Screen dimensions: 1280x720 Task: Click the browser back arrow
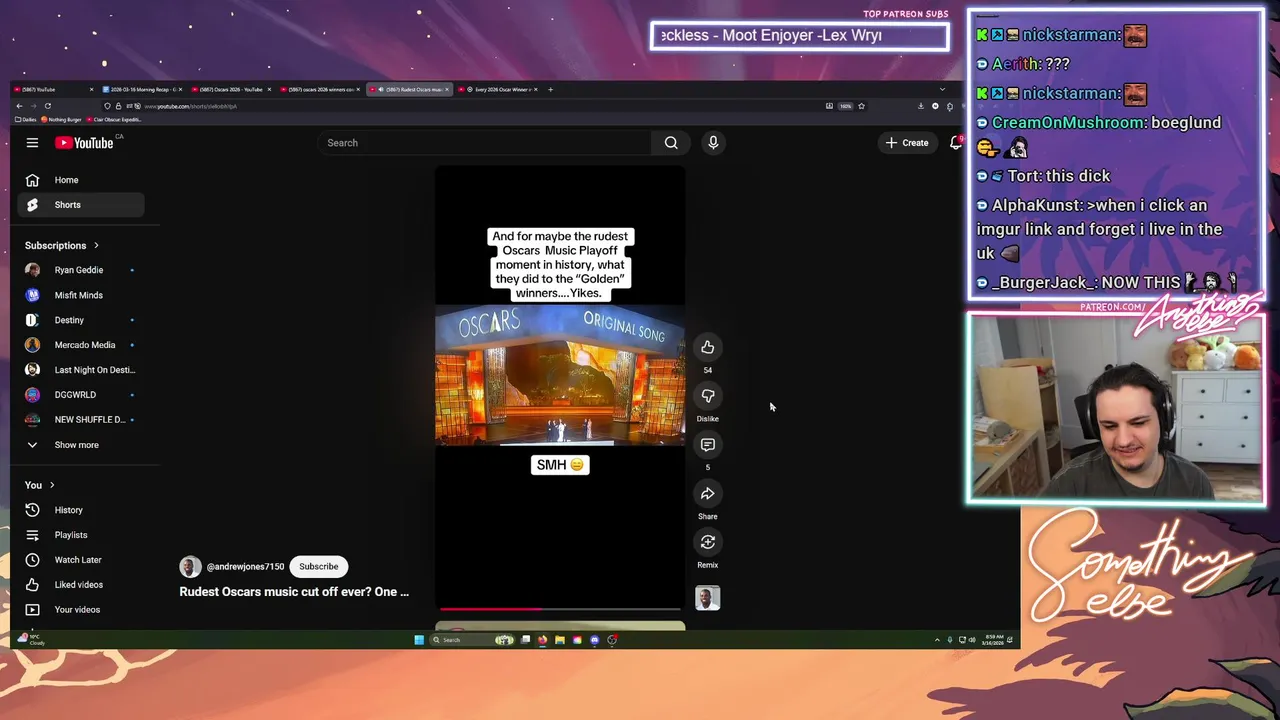(19, 106)
